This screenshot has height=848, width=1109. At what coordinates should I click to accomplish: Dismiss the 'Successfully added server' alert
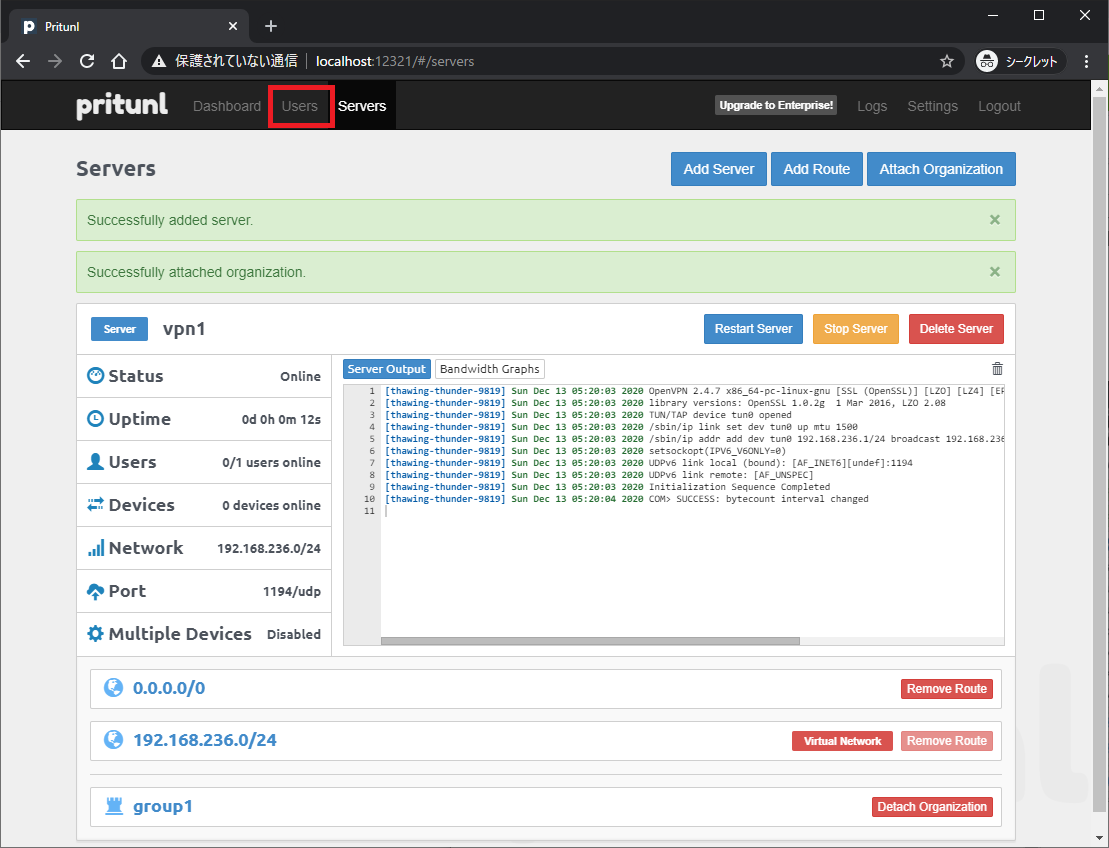click(x=994, y=219)
